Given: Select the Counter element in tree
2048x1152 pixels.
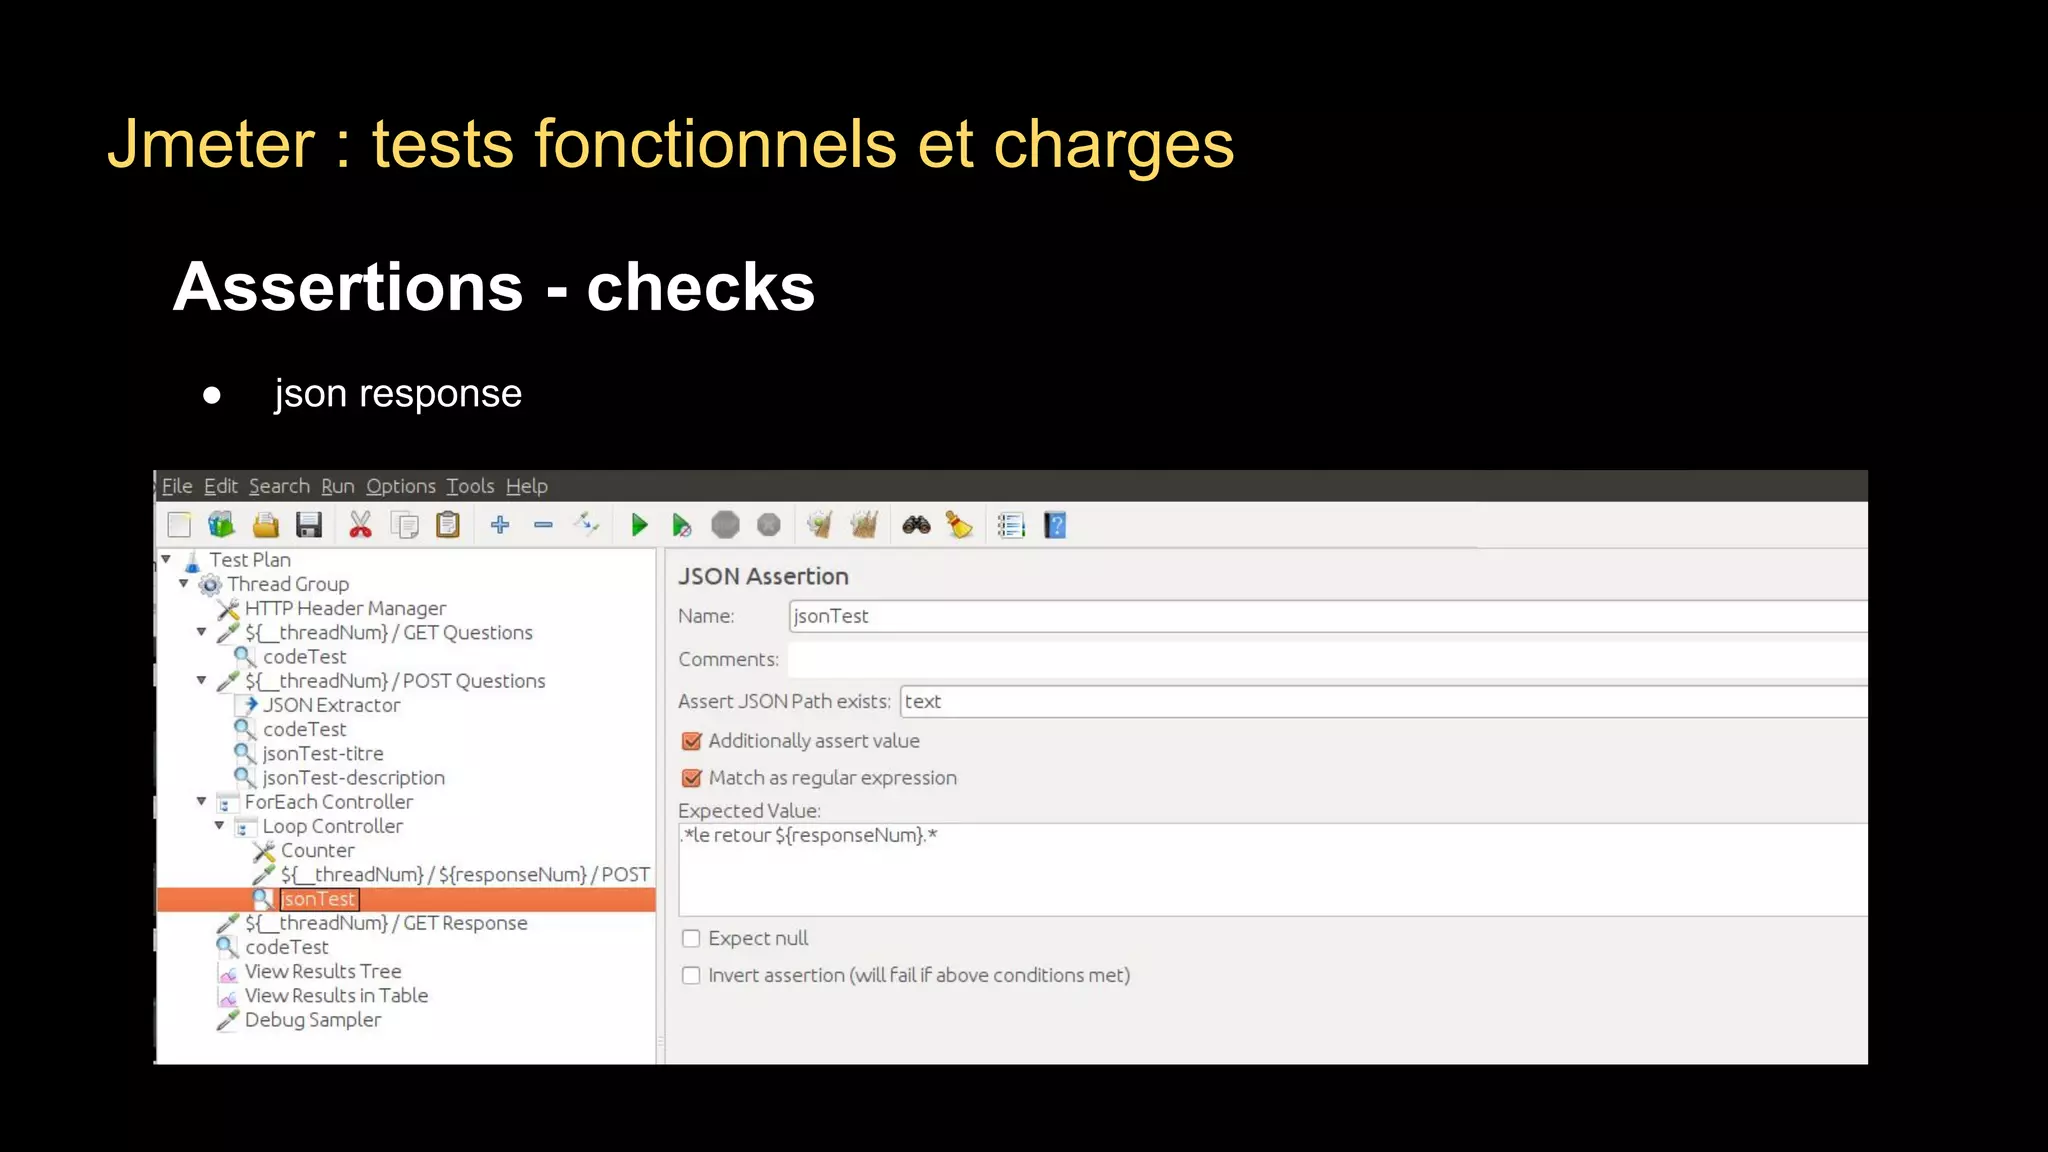Looking at the screenshot, I should 317,850.
